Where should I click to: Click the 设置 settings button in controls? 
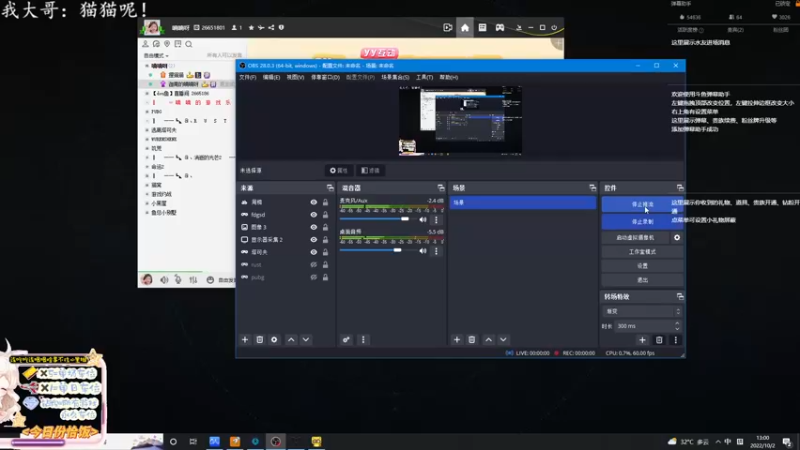[642, 266]
